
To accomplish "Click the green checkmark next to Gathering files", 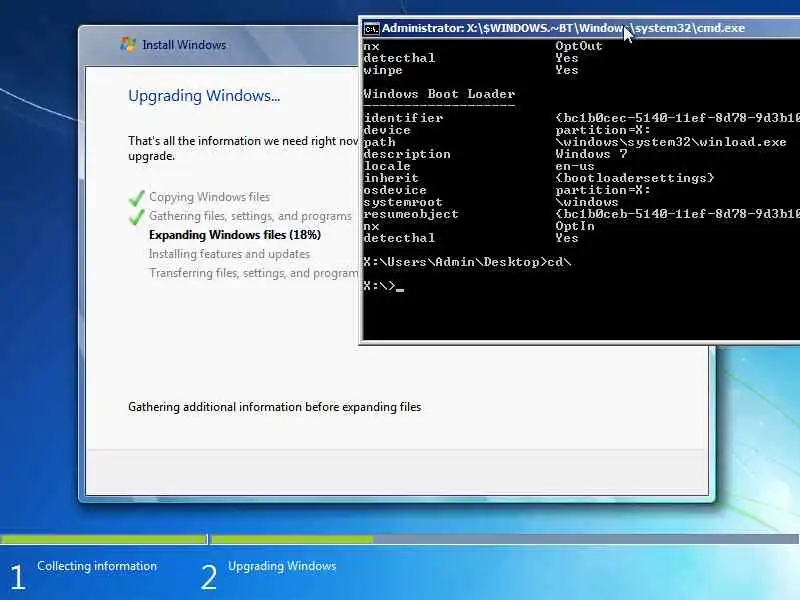I will 136,217.
